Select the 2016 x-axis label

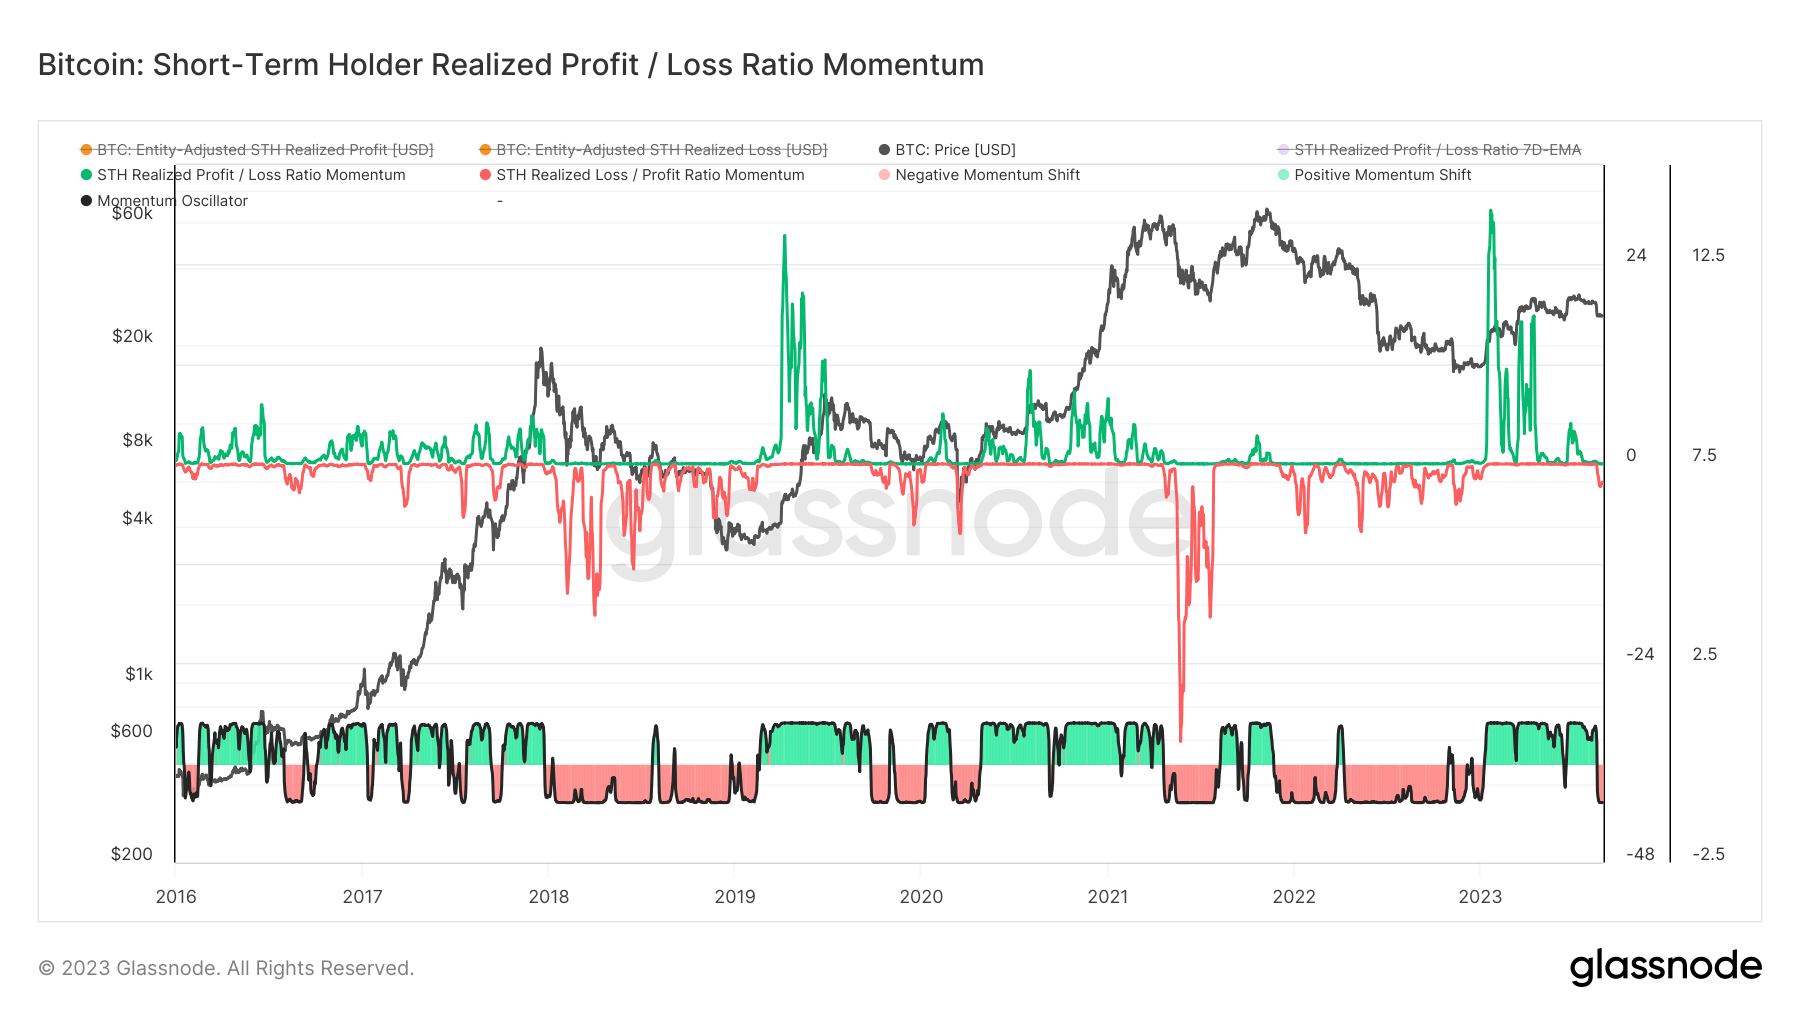click(176, 897)
